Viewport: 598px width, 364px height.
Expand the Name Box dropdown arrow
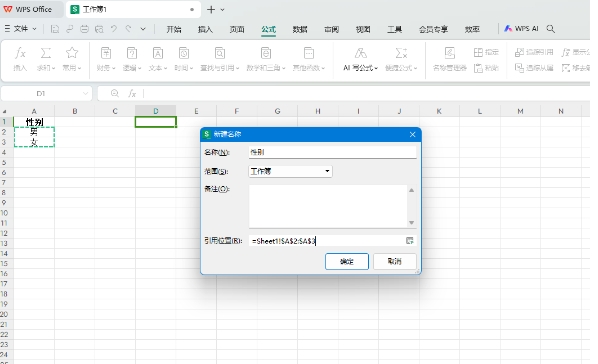tap(85, 93)
